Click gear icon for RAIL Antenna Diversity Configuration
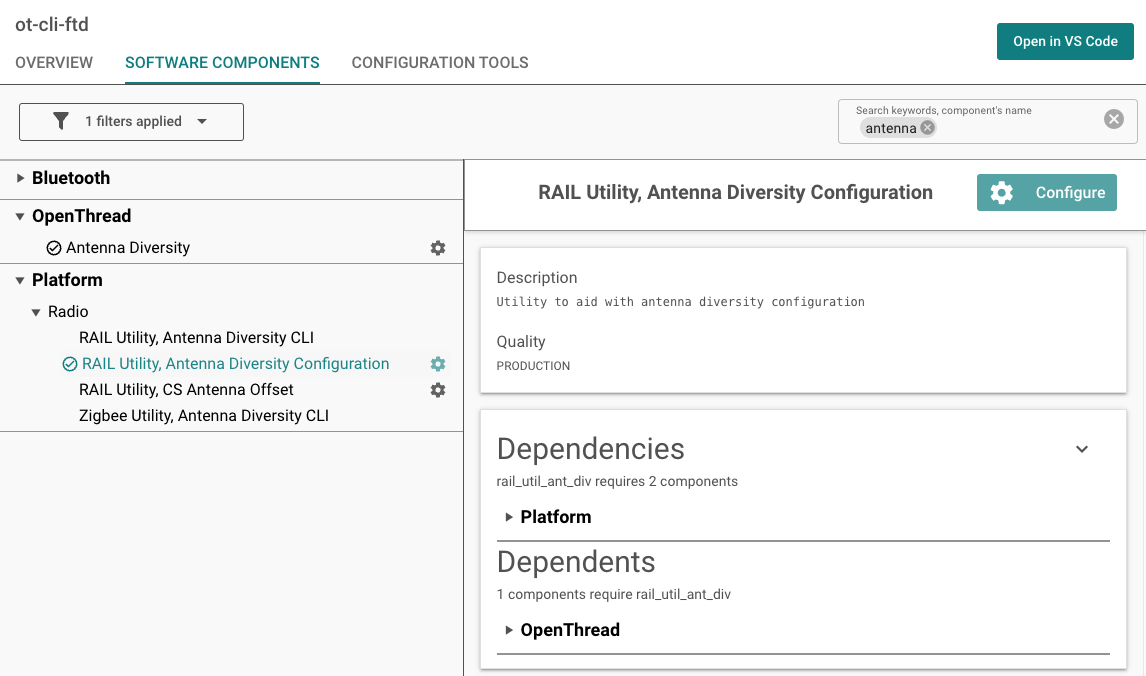Viewport: 1146px width, 676px height. point(438,364)
